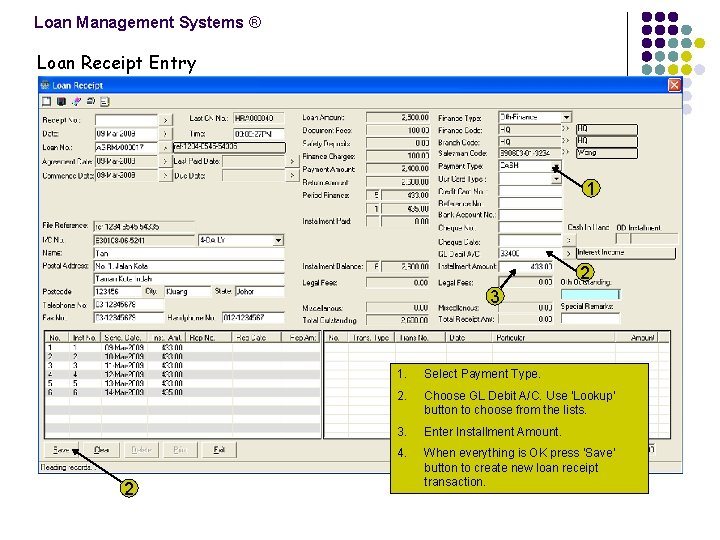
Task: Click the Cheque No. input field
Action: point(530,227)
